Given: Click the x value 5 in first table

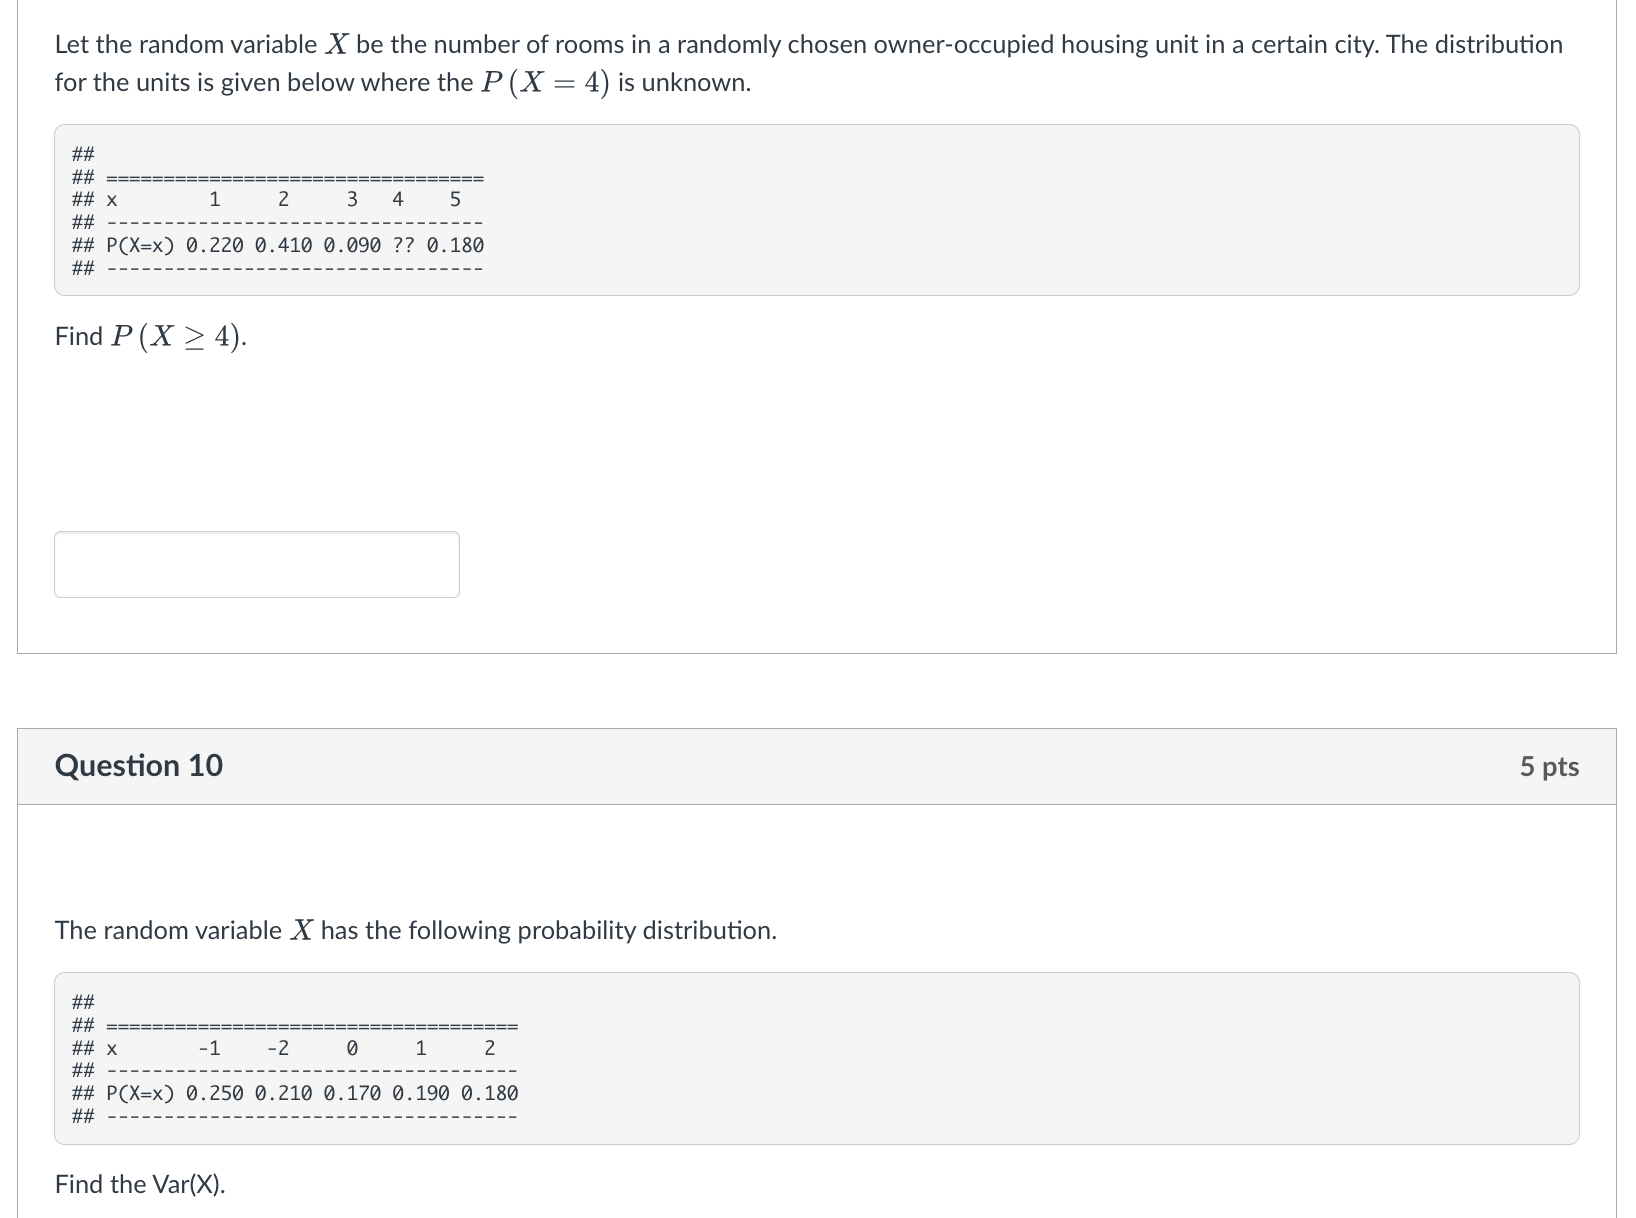Looking at the screenshot, I should coord(455,199).
